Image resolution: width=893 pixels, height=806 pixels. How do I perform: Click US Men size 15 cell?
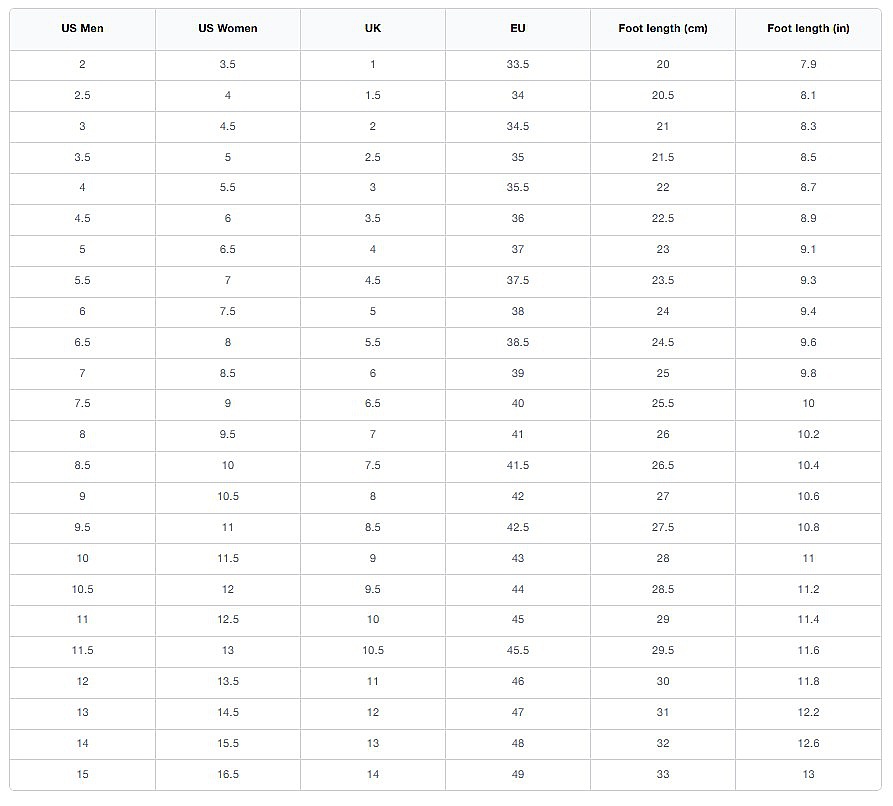[x=82, y=774]
